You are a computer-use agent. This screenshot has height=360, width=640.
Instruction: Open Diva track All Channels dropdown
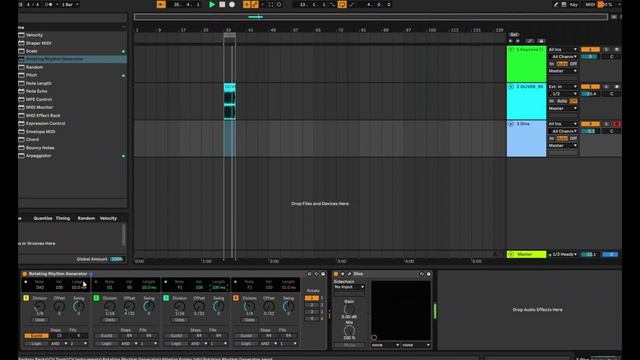(563, 131)
